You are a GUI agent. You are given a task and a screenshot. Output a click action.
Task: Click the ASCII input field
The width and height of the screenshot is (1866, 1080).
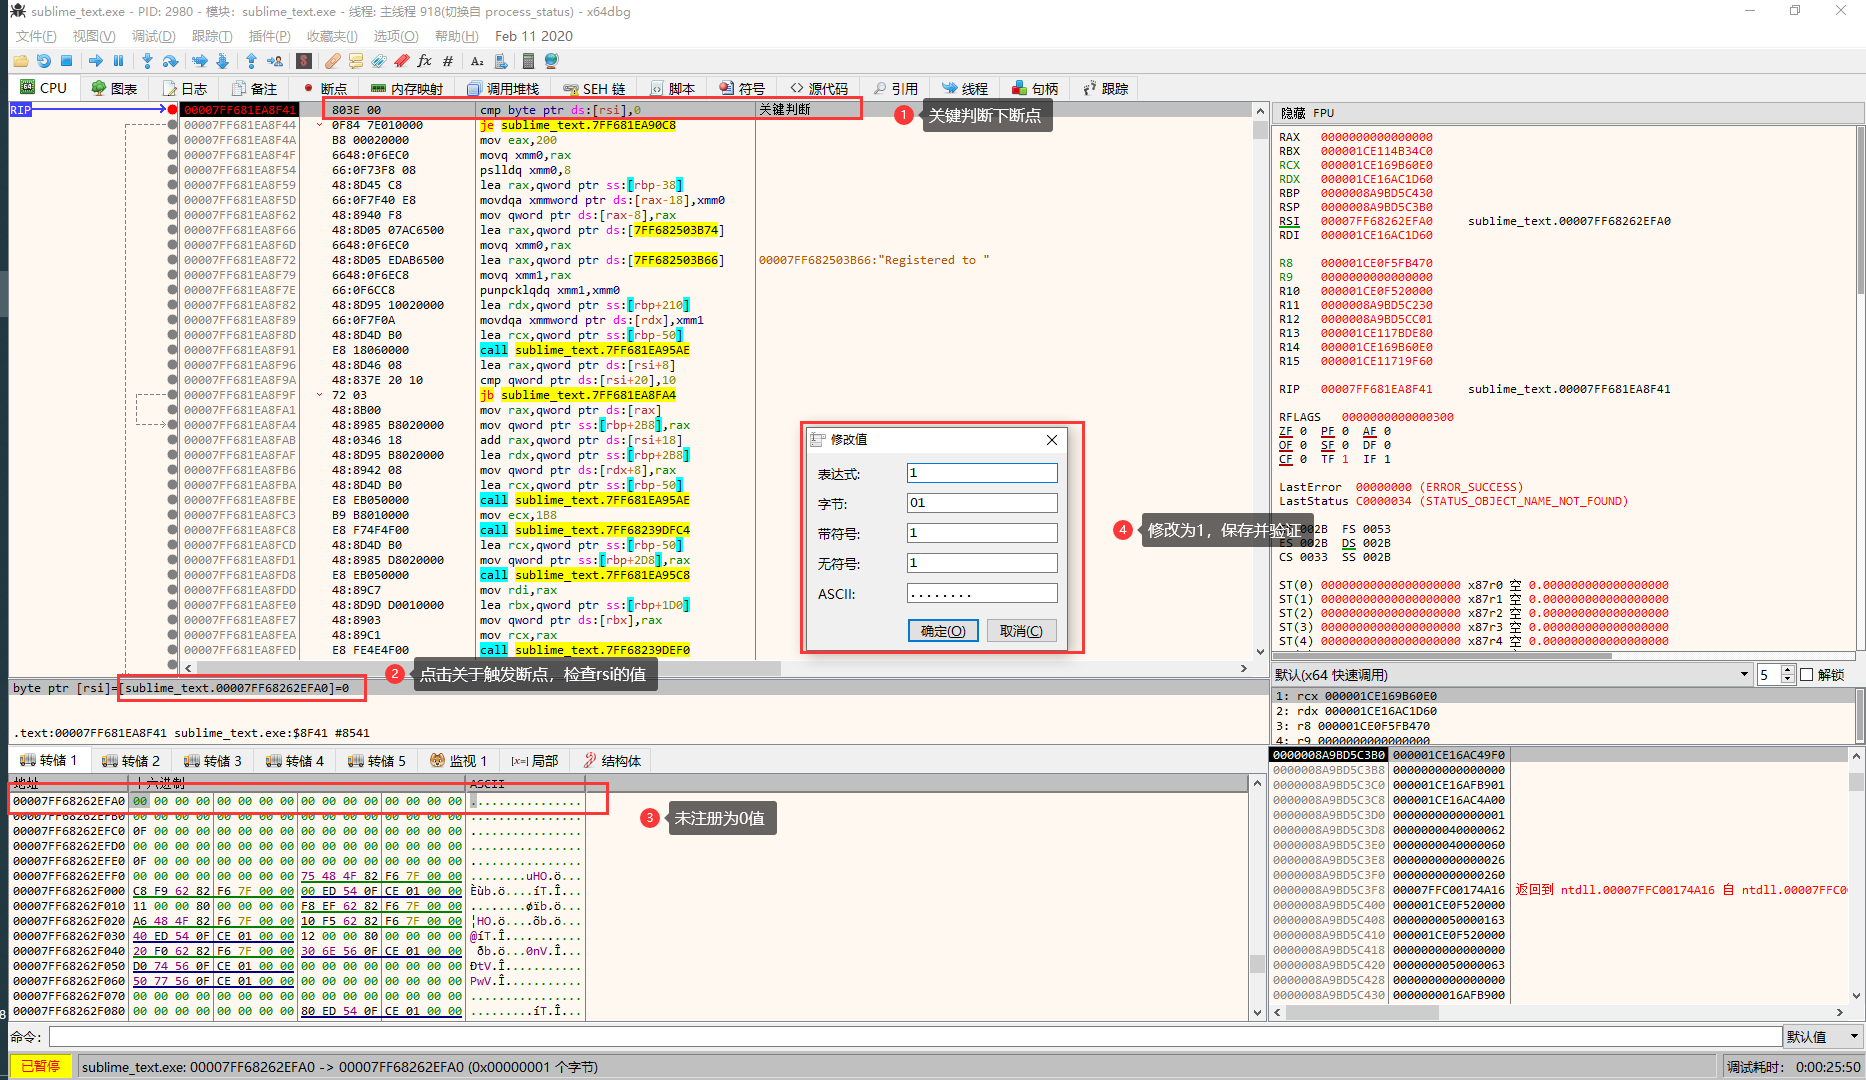coord(982,593)
